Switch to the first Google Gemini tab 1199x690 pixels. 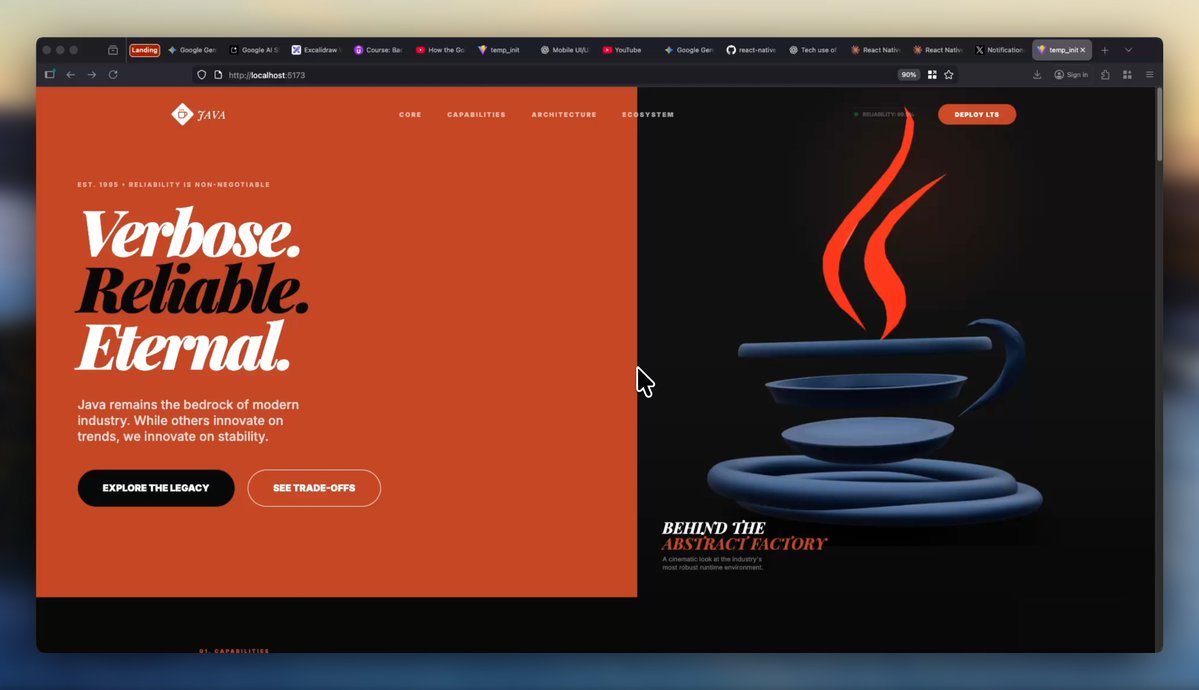click(192, 50)
